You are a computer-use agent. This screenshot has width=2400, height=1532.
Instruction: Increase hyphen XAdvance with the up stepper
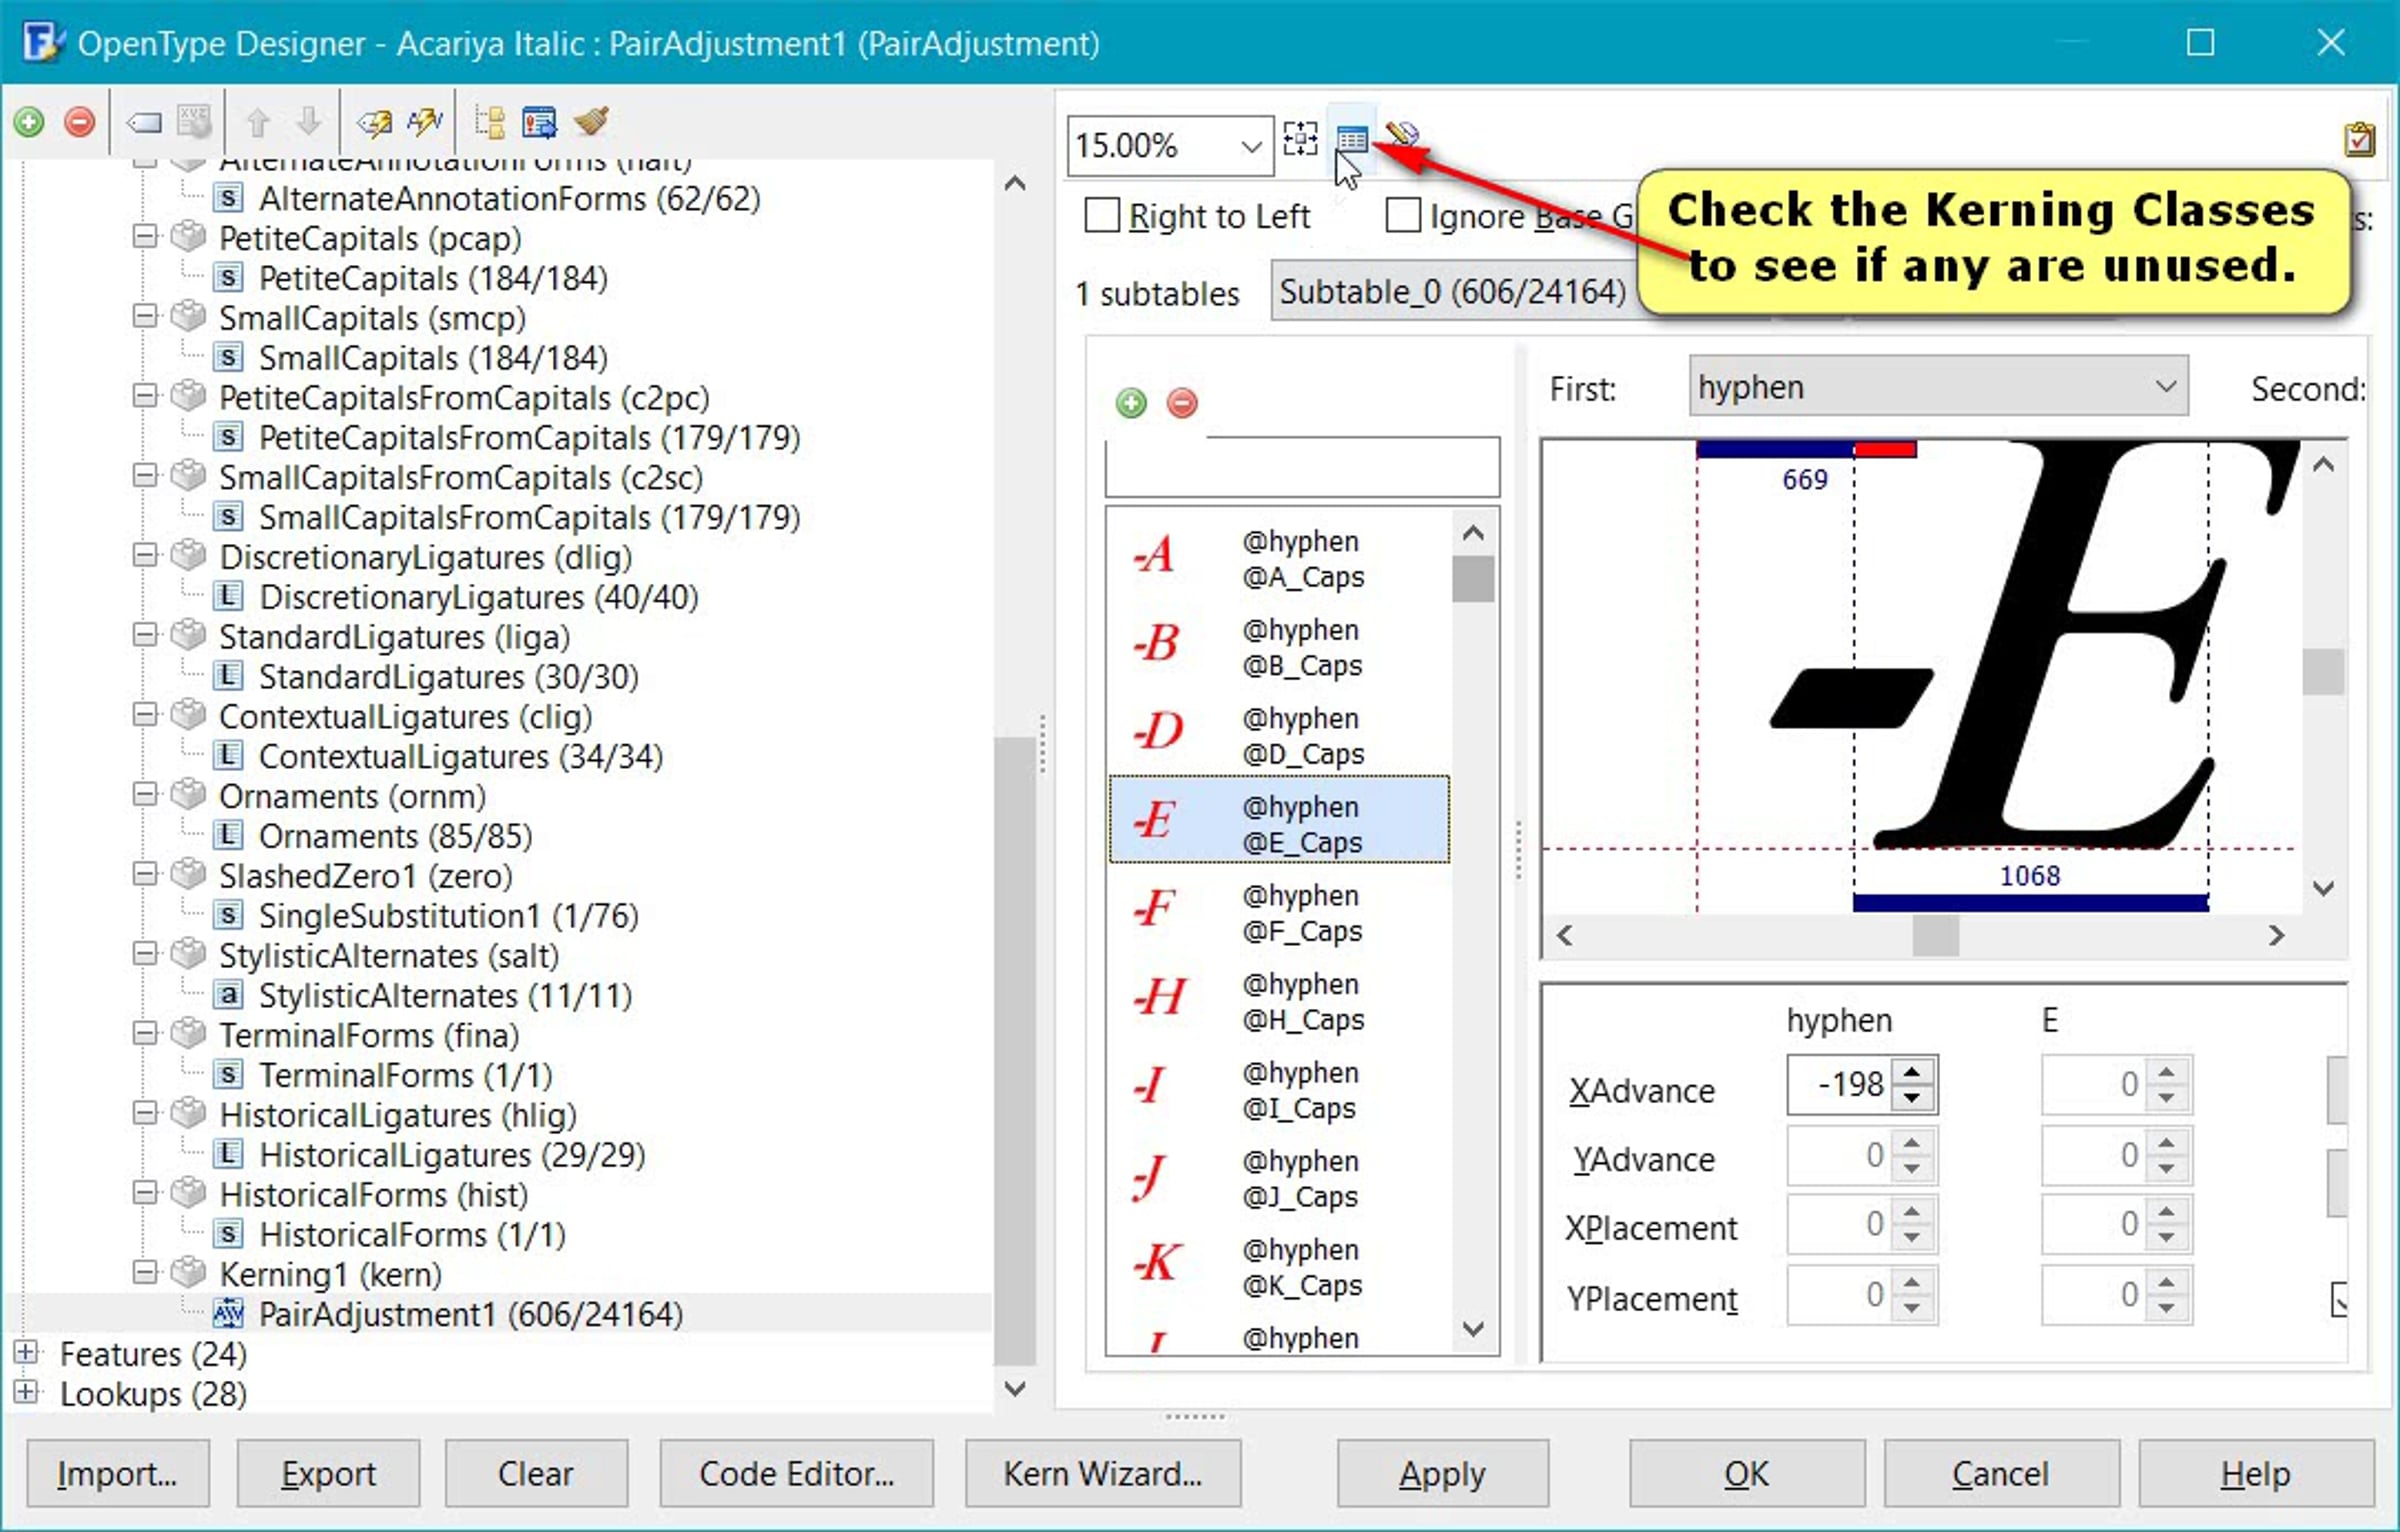1912,1073
